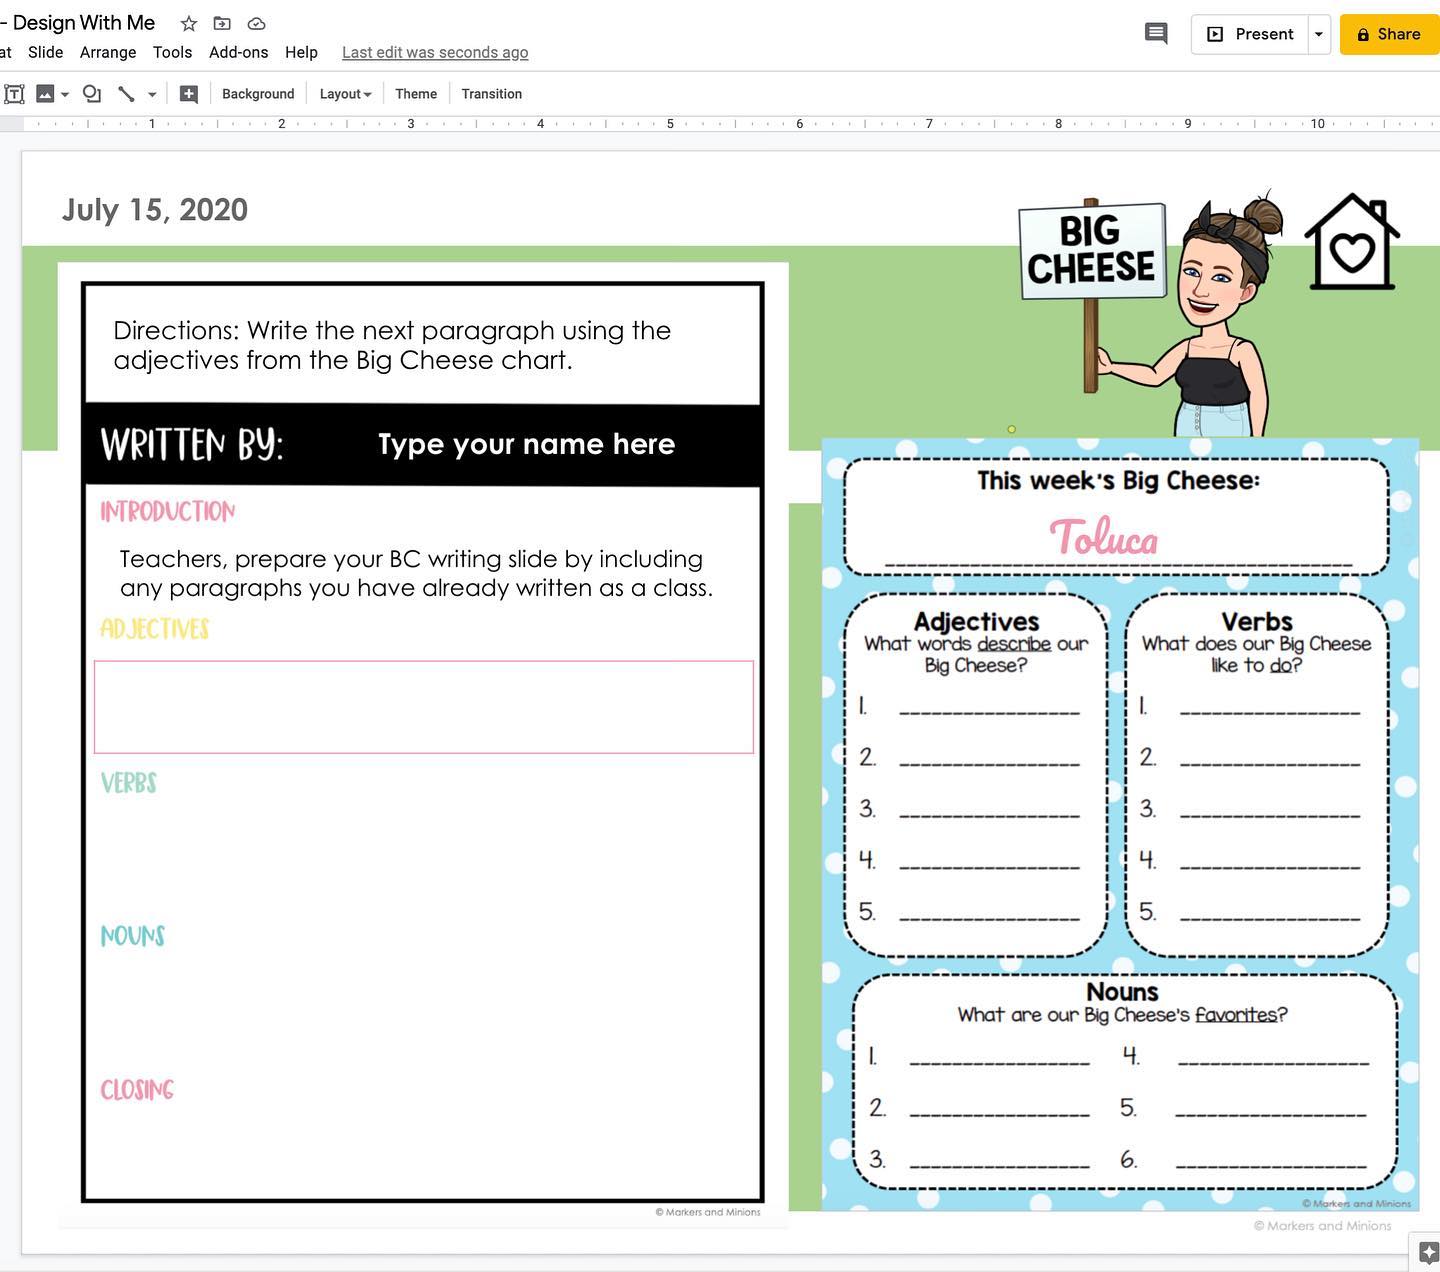Click the Adjectives chart heading

click(976, 621)
